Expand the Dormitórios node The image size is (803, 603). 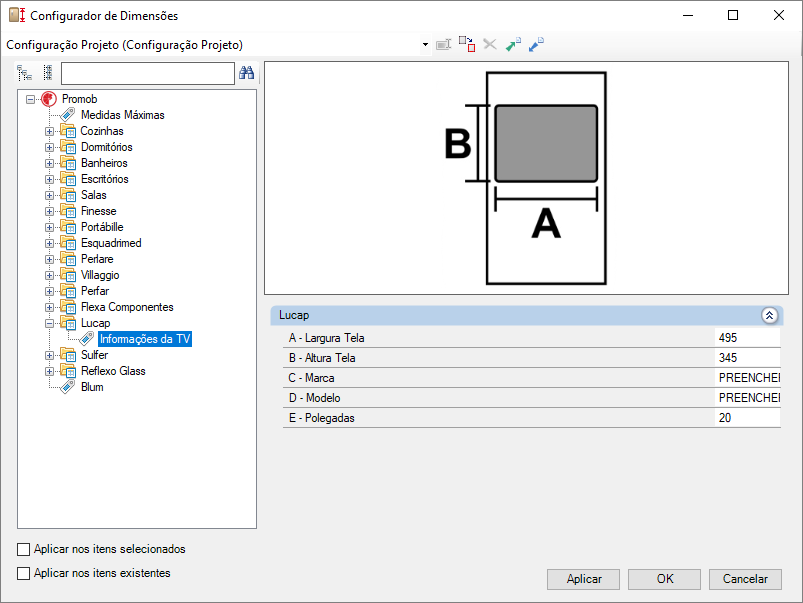tap(49, 148)
